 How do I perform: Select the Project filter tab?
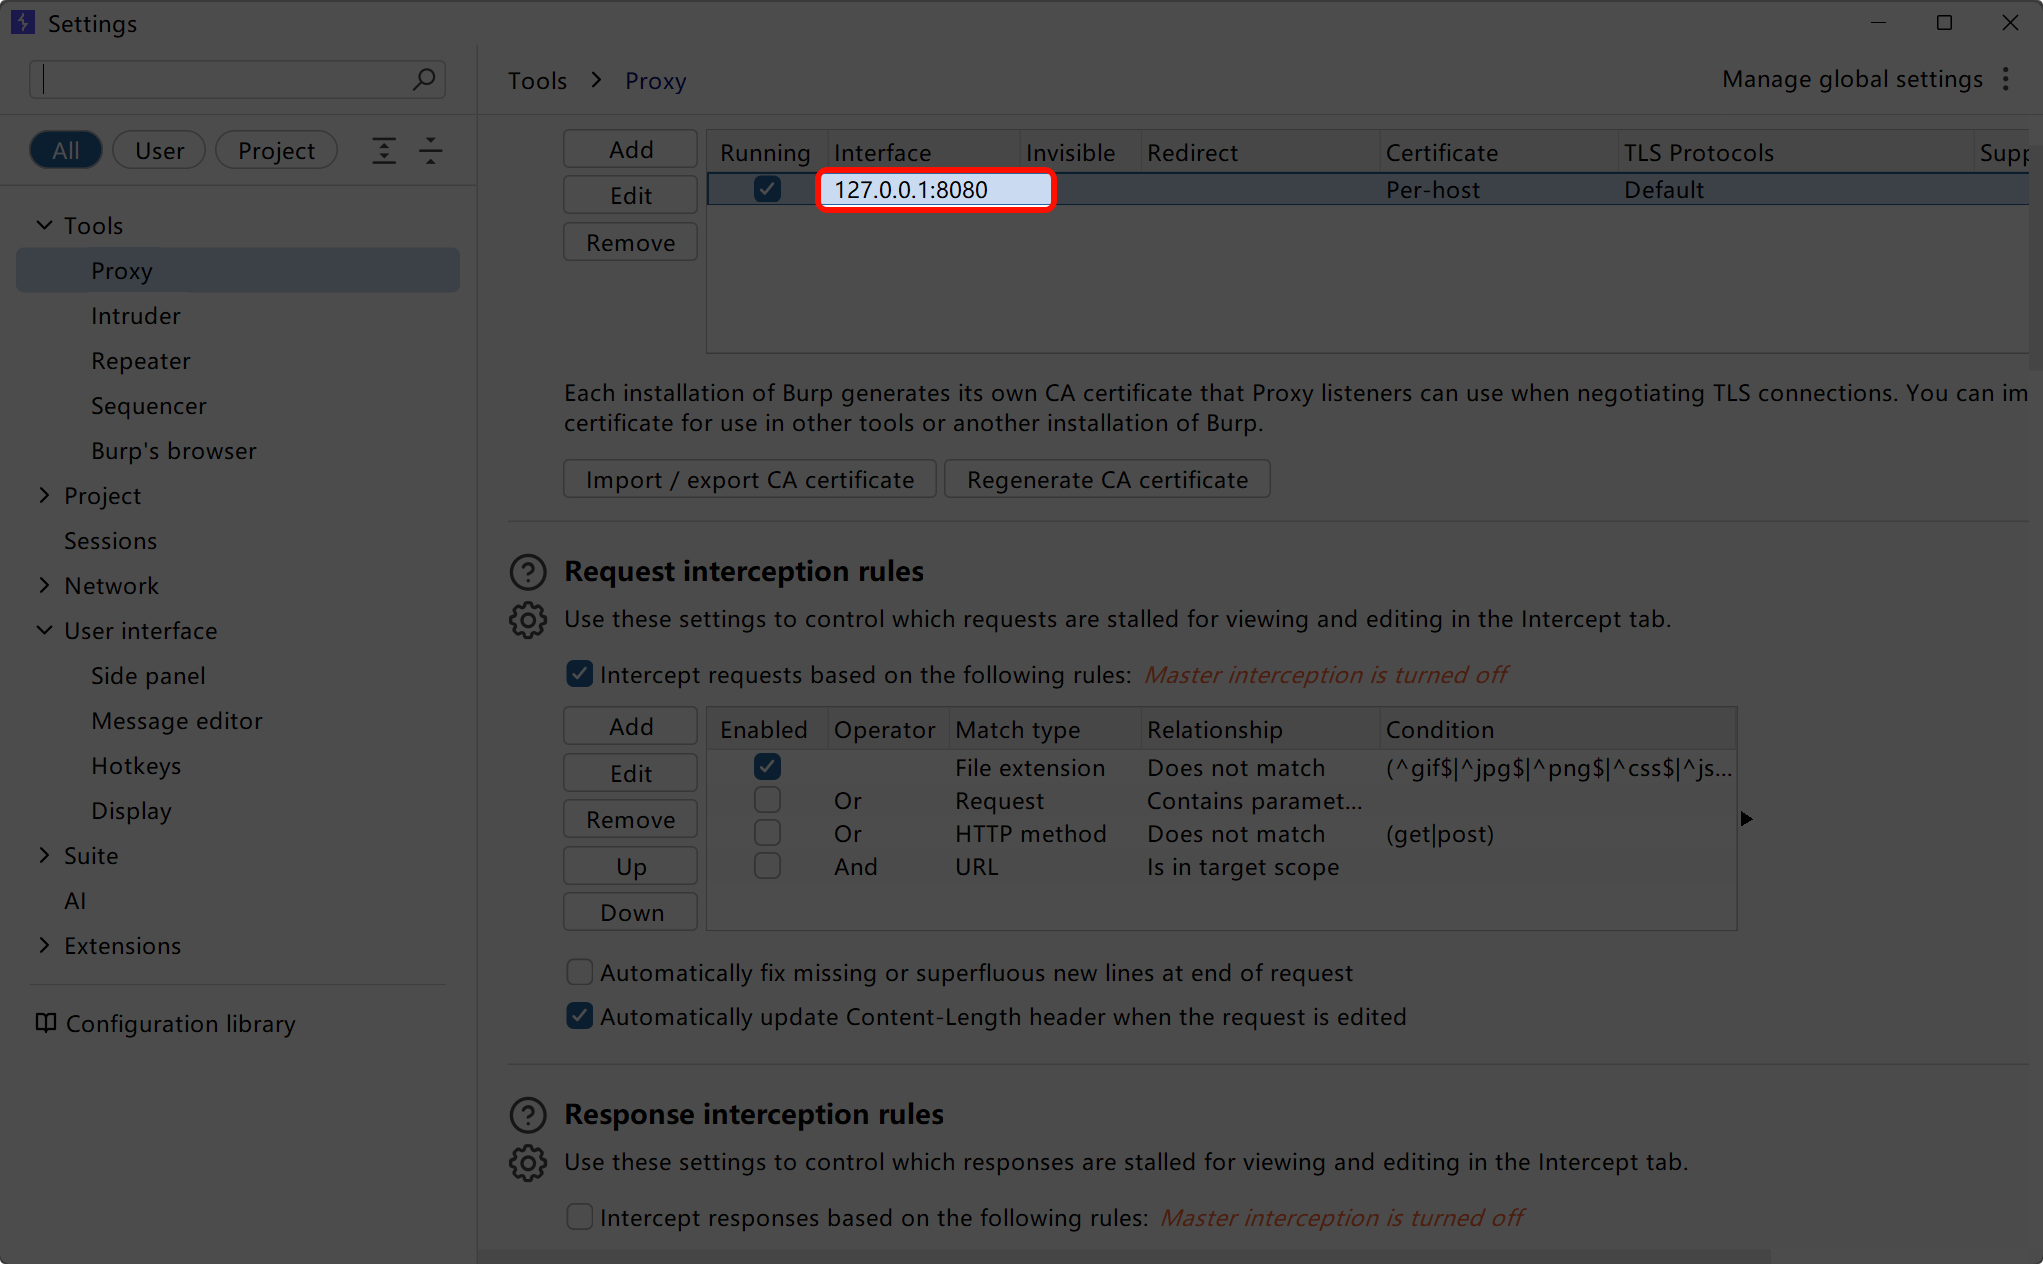click(x=276, y=151)
